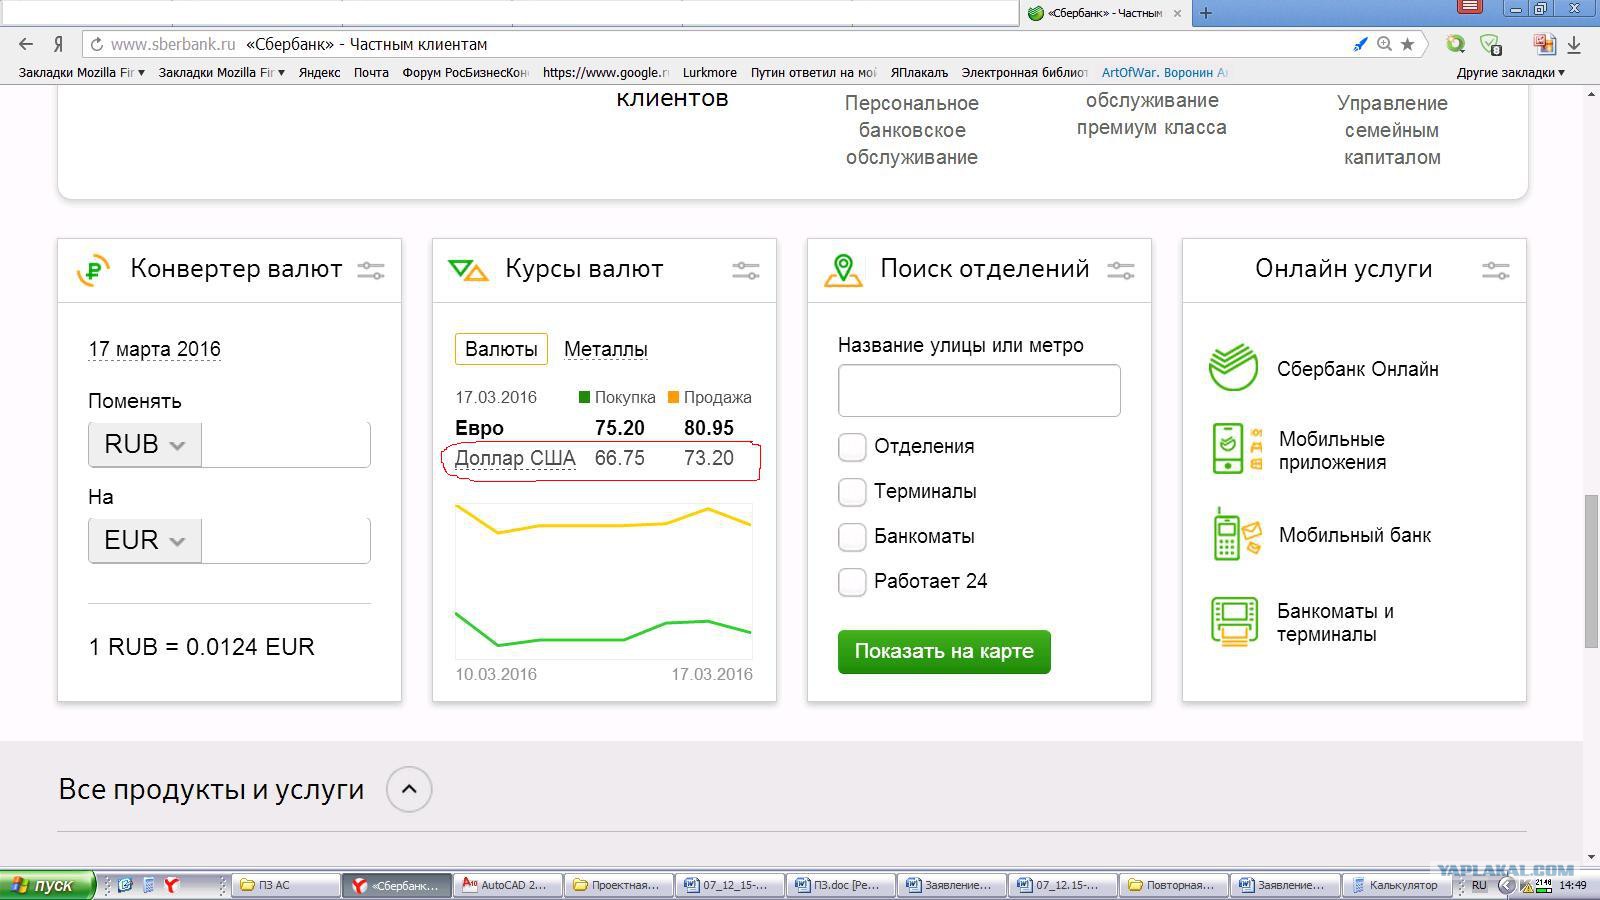
Task: Switch to the Металлы tab
Action: 605,349
